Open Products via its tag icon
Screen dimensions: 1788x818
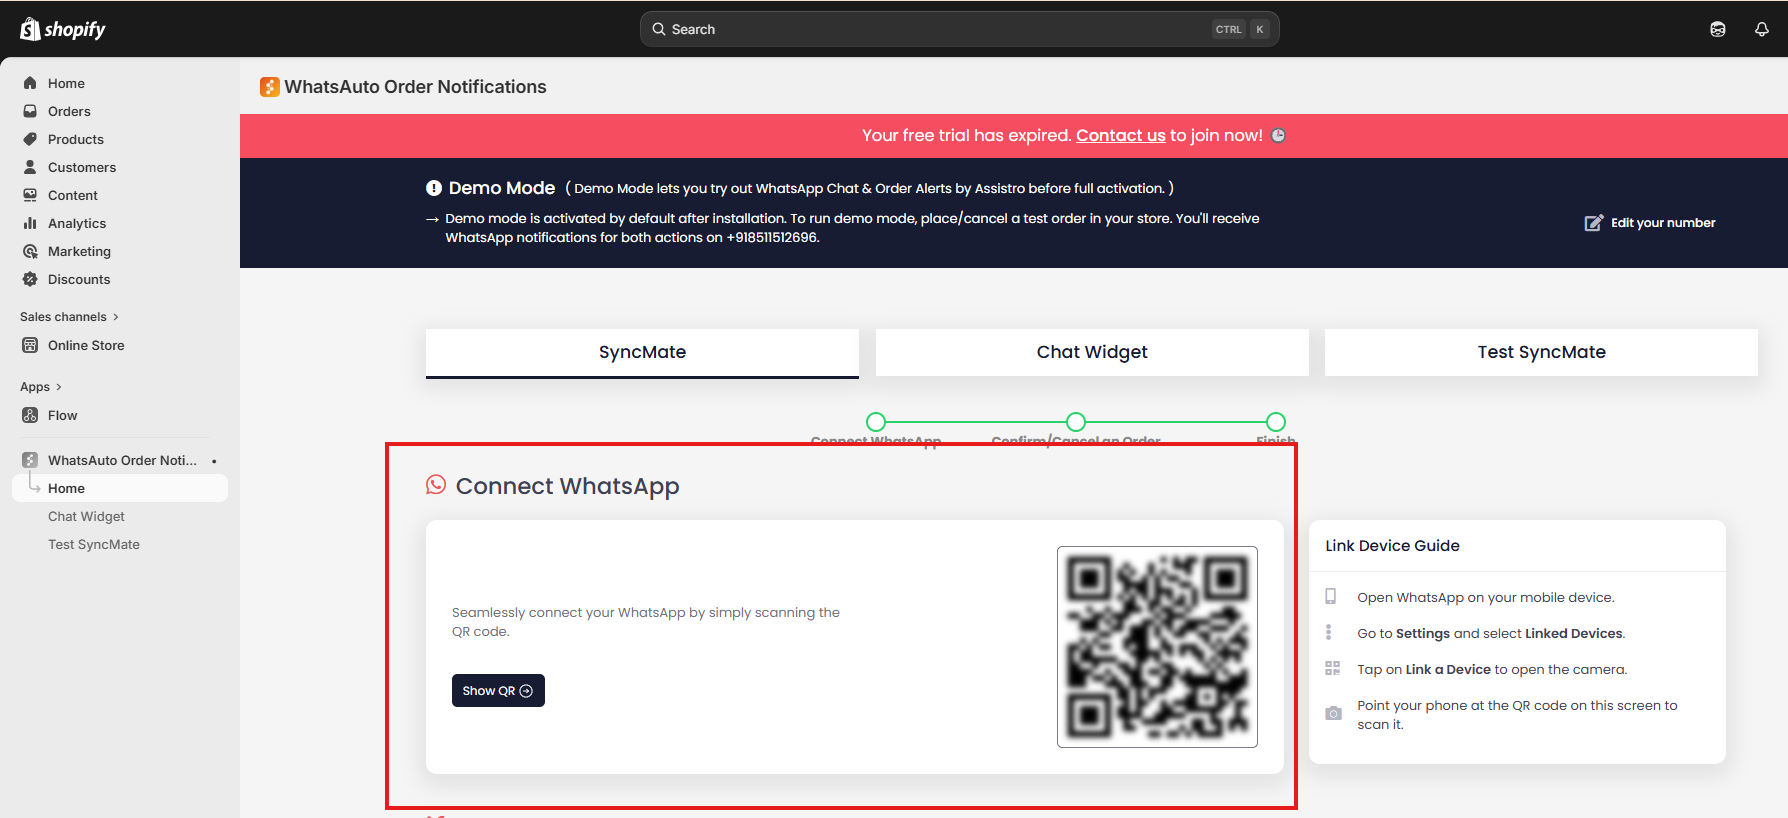point(30,139)
